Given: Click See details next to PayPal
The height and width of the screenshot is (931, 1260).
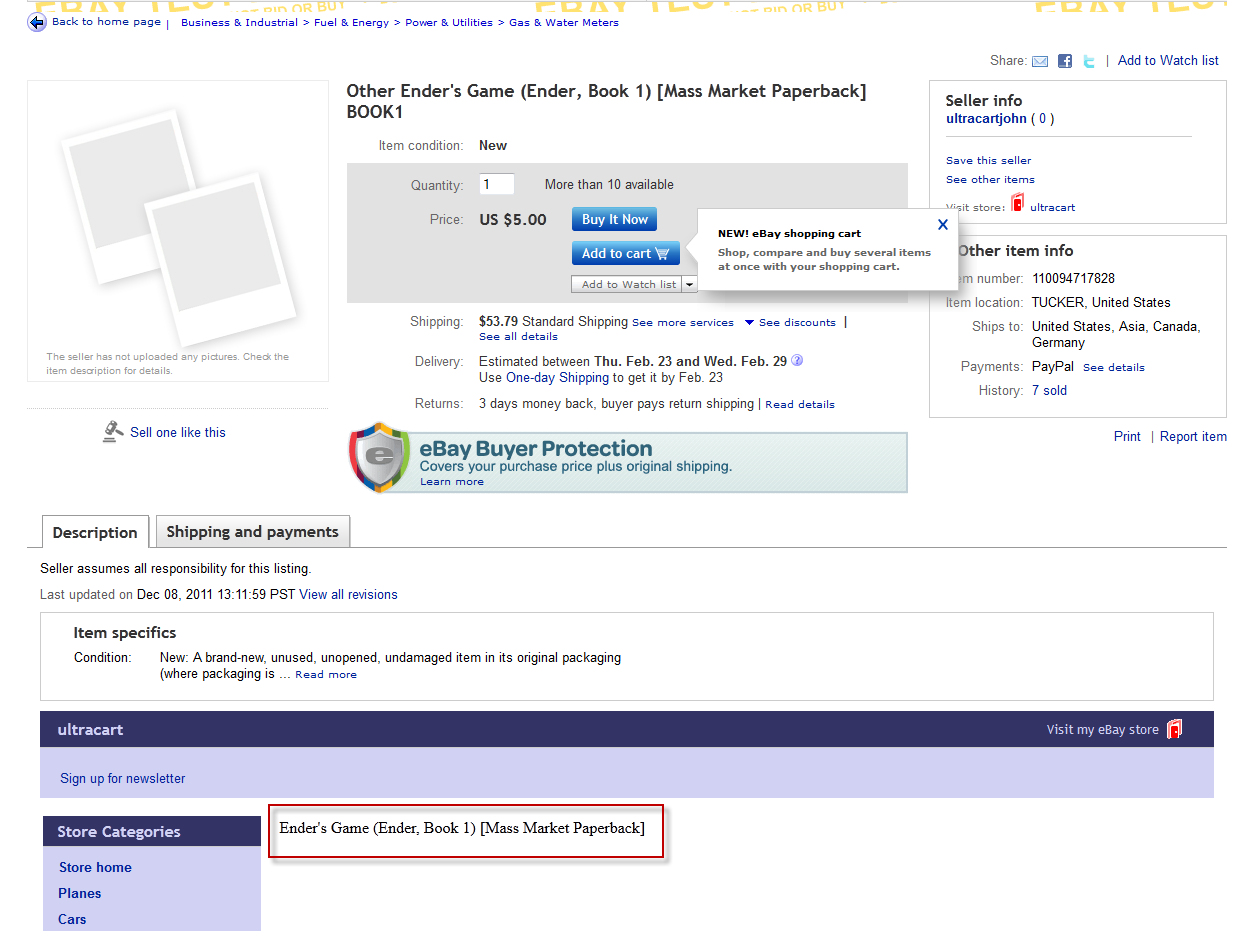Looking at the screenshot, I should tap(1114, 368).
